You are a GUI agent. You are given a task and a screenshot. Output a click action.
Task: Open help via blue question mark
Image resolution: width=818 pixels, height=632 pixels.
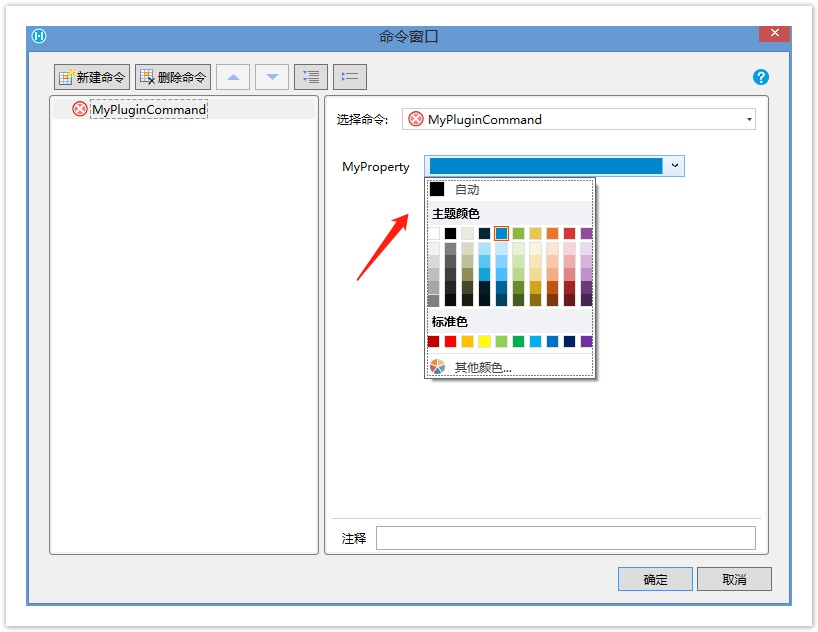pos(761,77)
